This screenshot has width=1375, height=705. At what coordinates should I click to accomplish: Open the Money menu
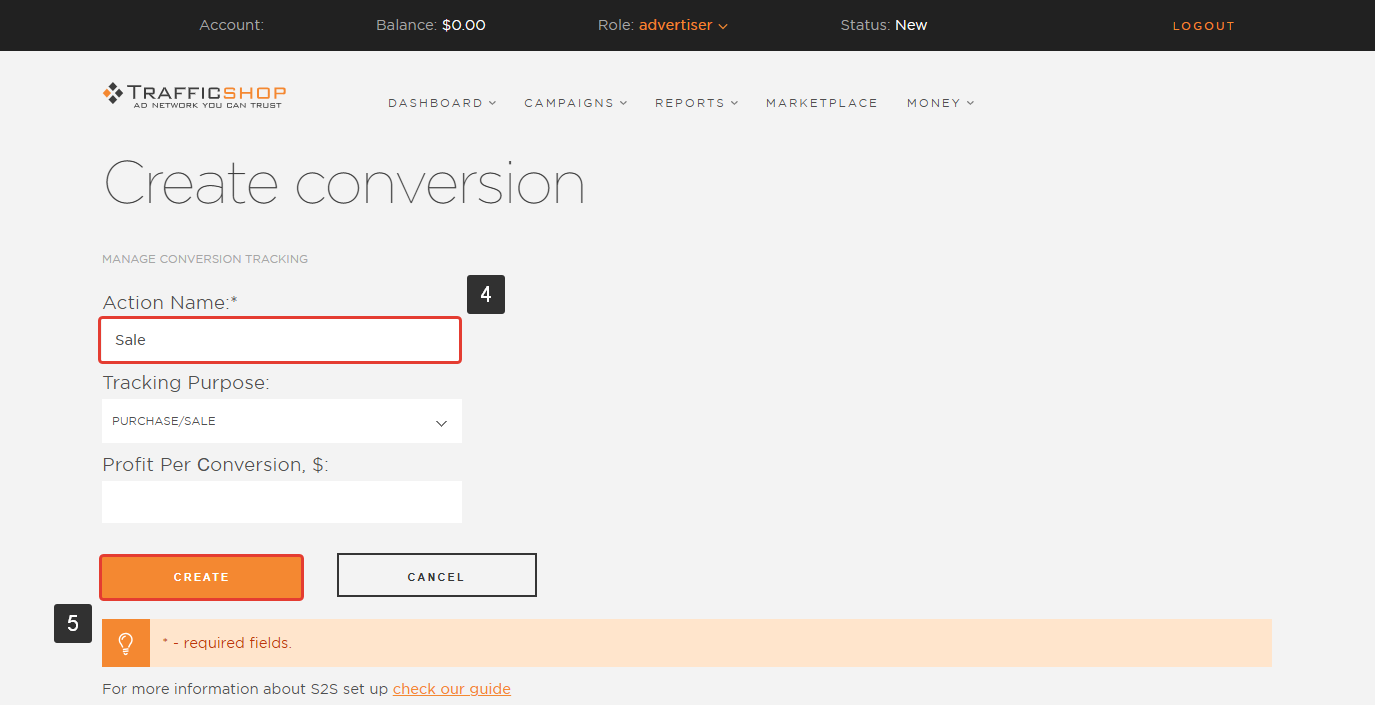coord(940,103)
